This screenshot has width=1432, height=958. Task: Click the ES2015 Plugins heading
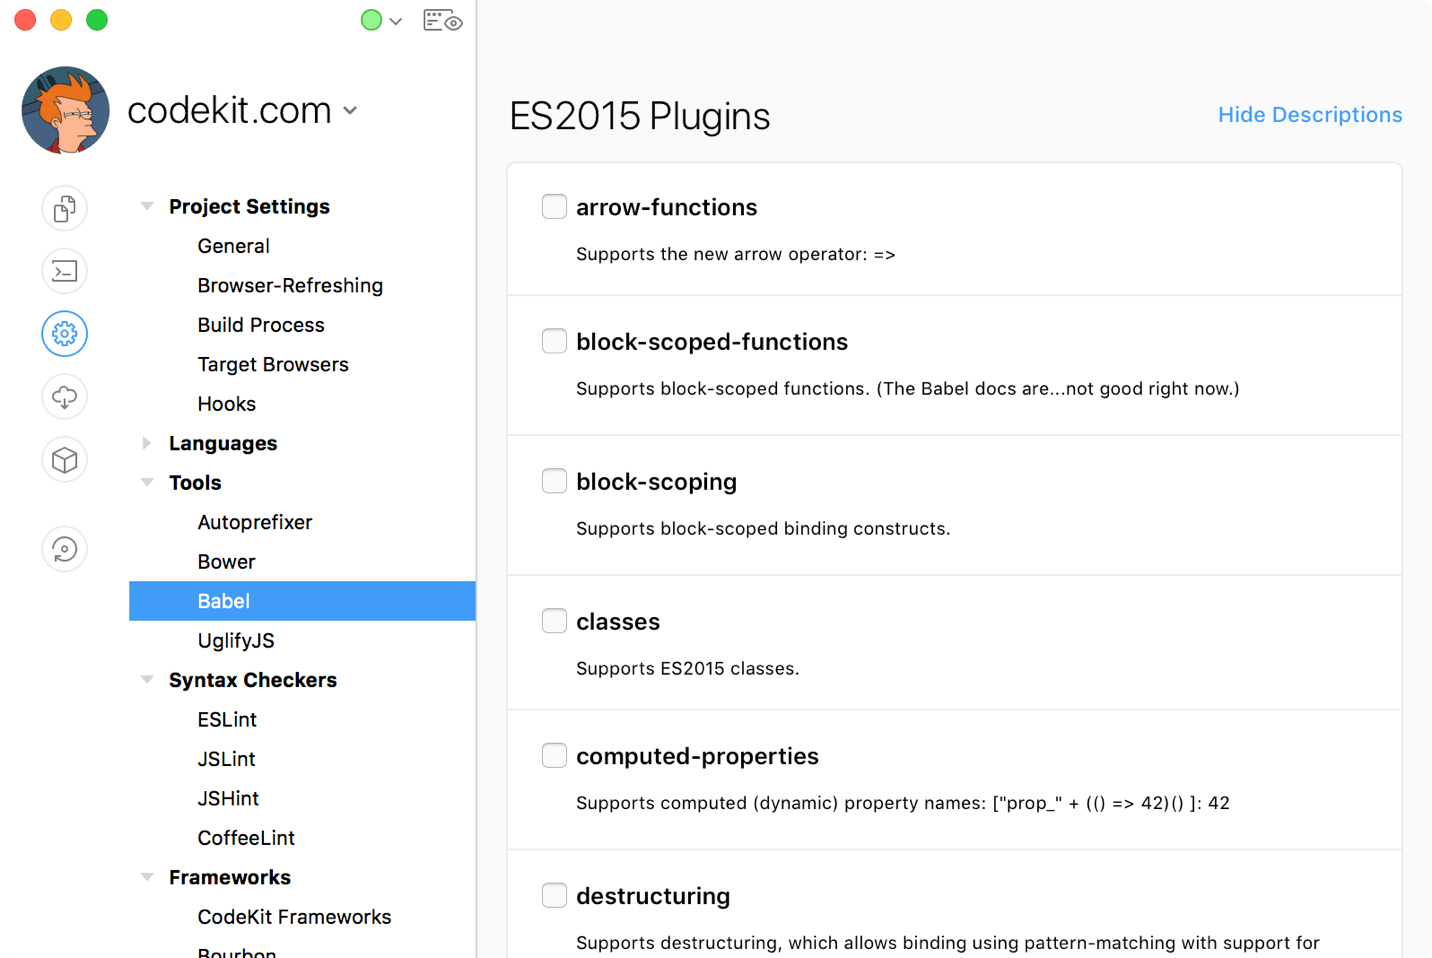(x=640, y=116)
